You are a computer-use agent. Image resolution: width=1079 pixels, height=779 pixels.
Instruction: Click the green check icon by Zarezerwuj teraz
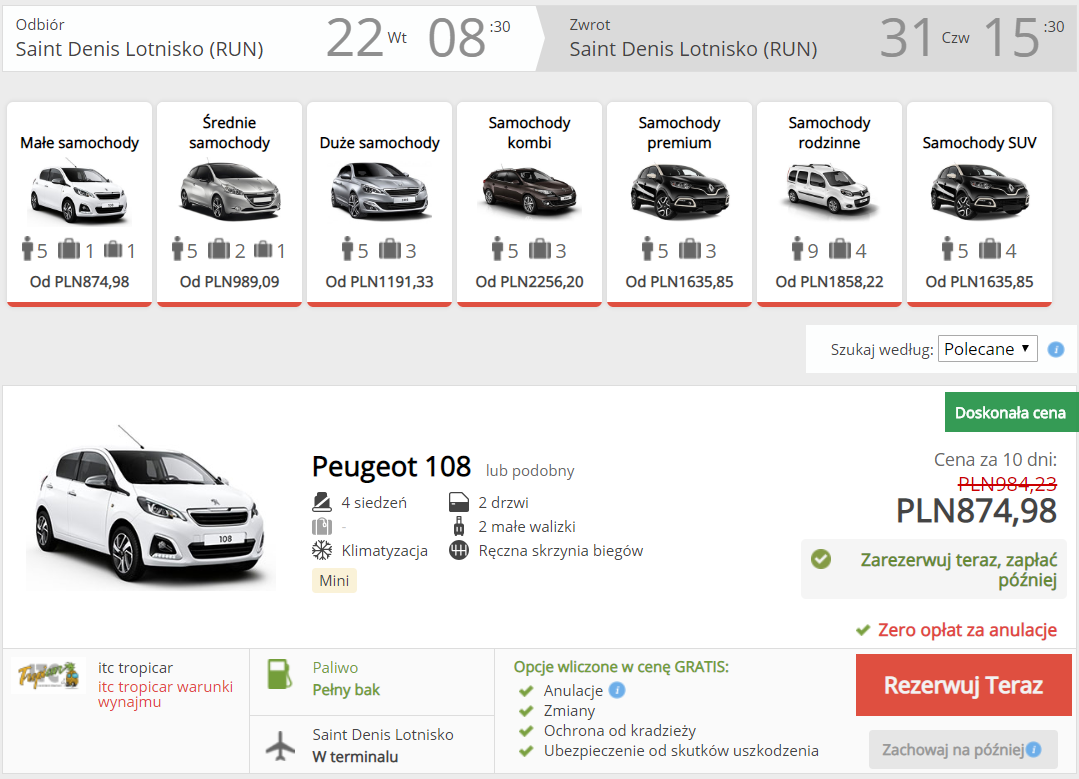820,559
